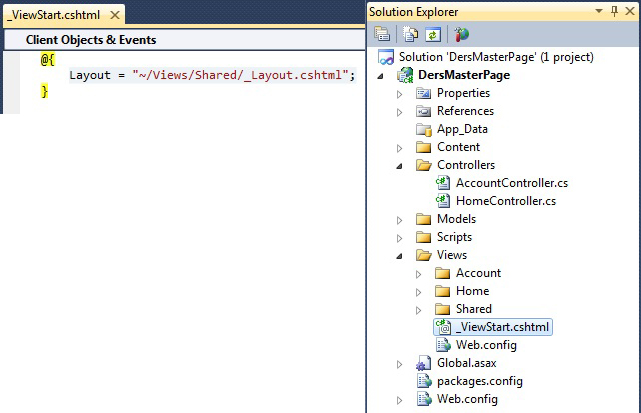This screenshot has height=413, width=641.
Task: Click the Properties toolbar icon in Solution Explorer
Action: coord(382,34)
